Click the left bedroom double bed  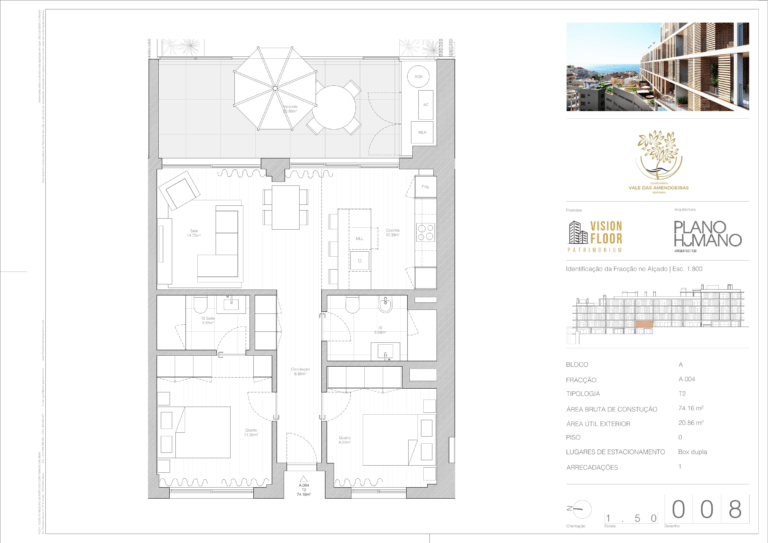pyautogui.click(x=201, y=432)
